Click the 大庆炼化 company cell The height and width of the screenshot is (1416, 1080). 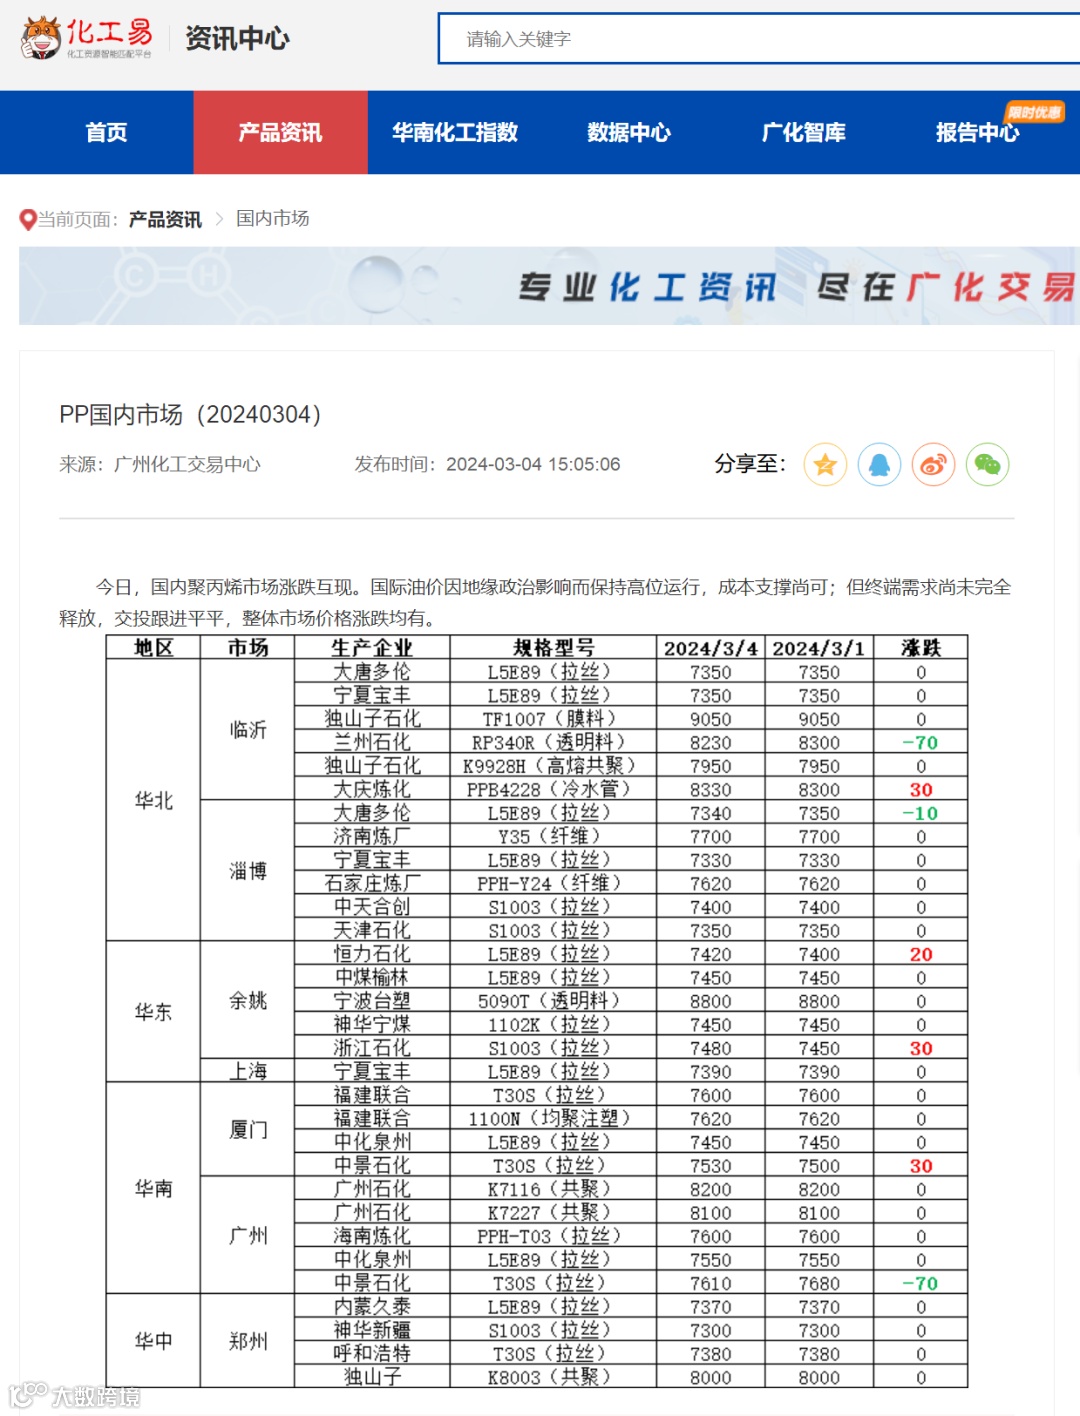coord(372,789)
